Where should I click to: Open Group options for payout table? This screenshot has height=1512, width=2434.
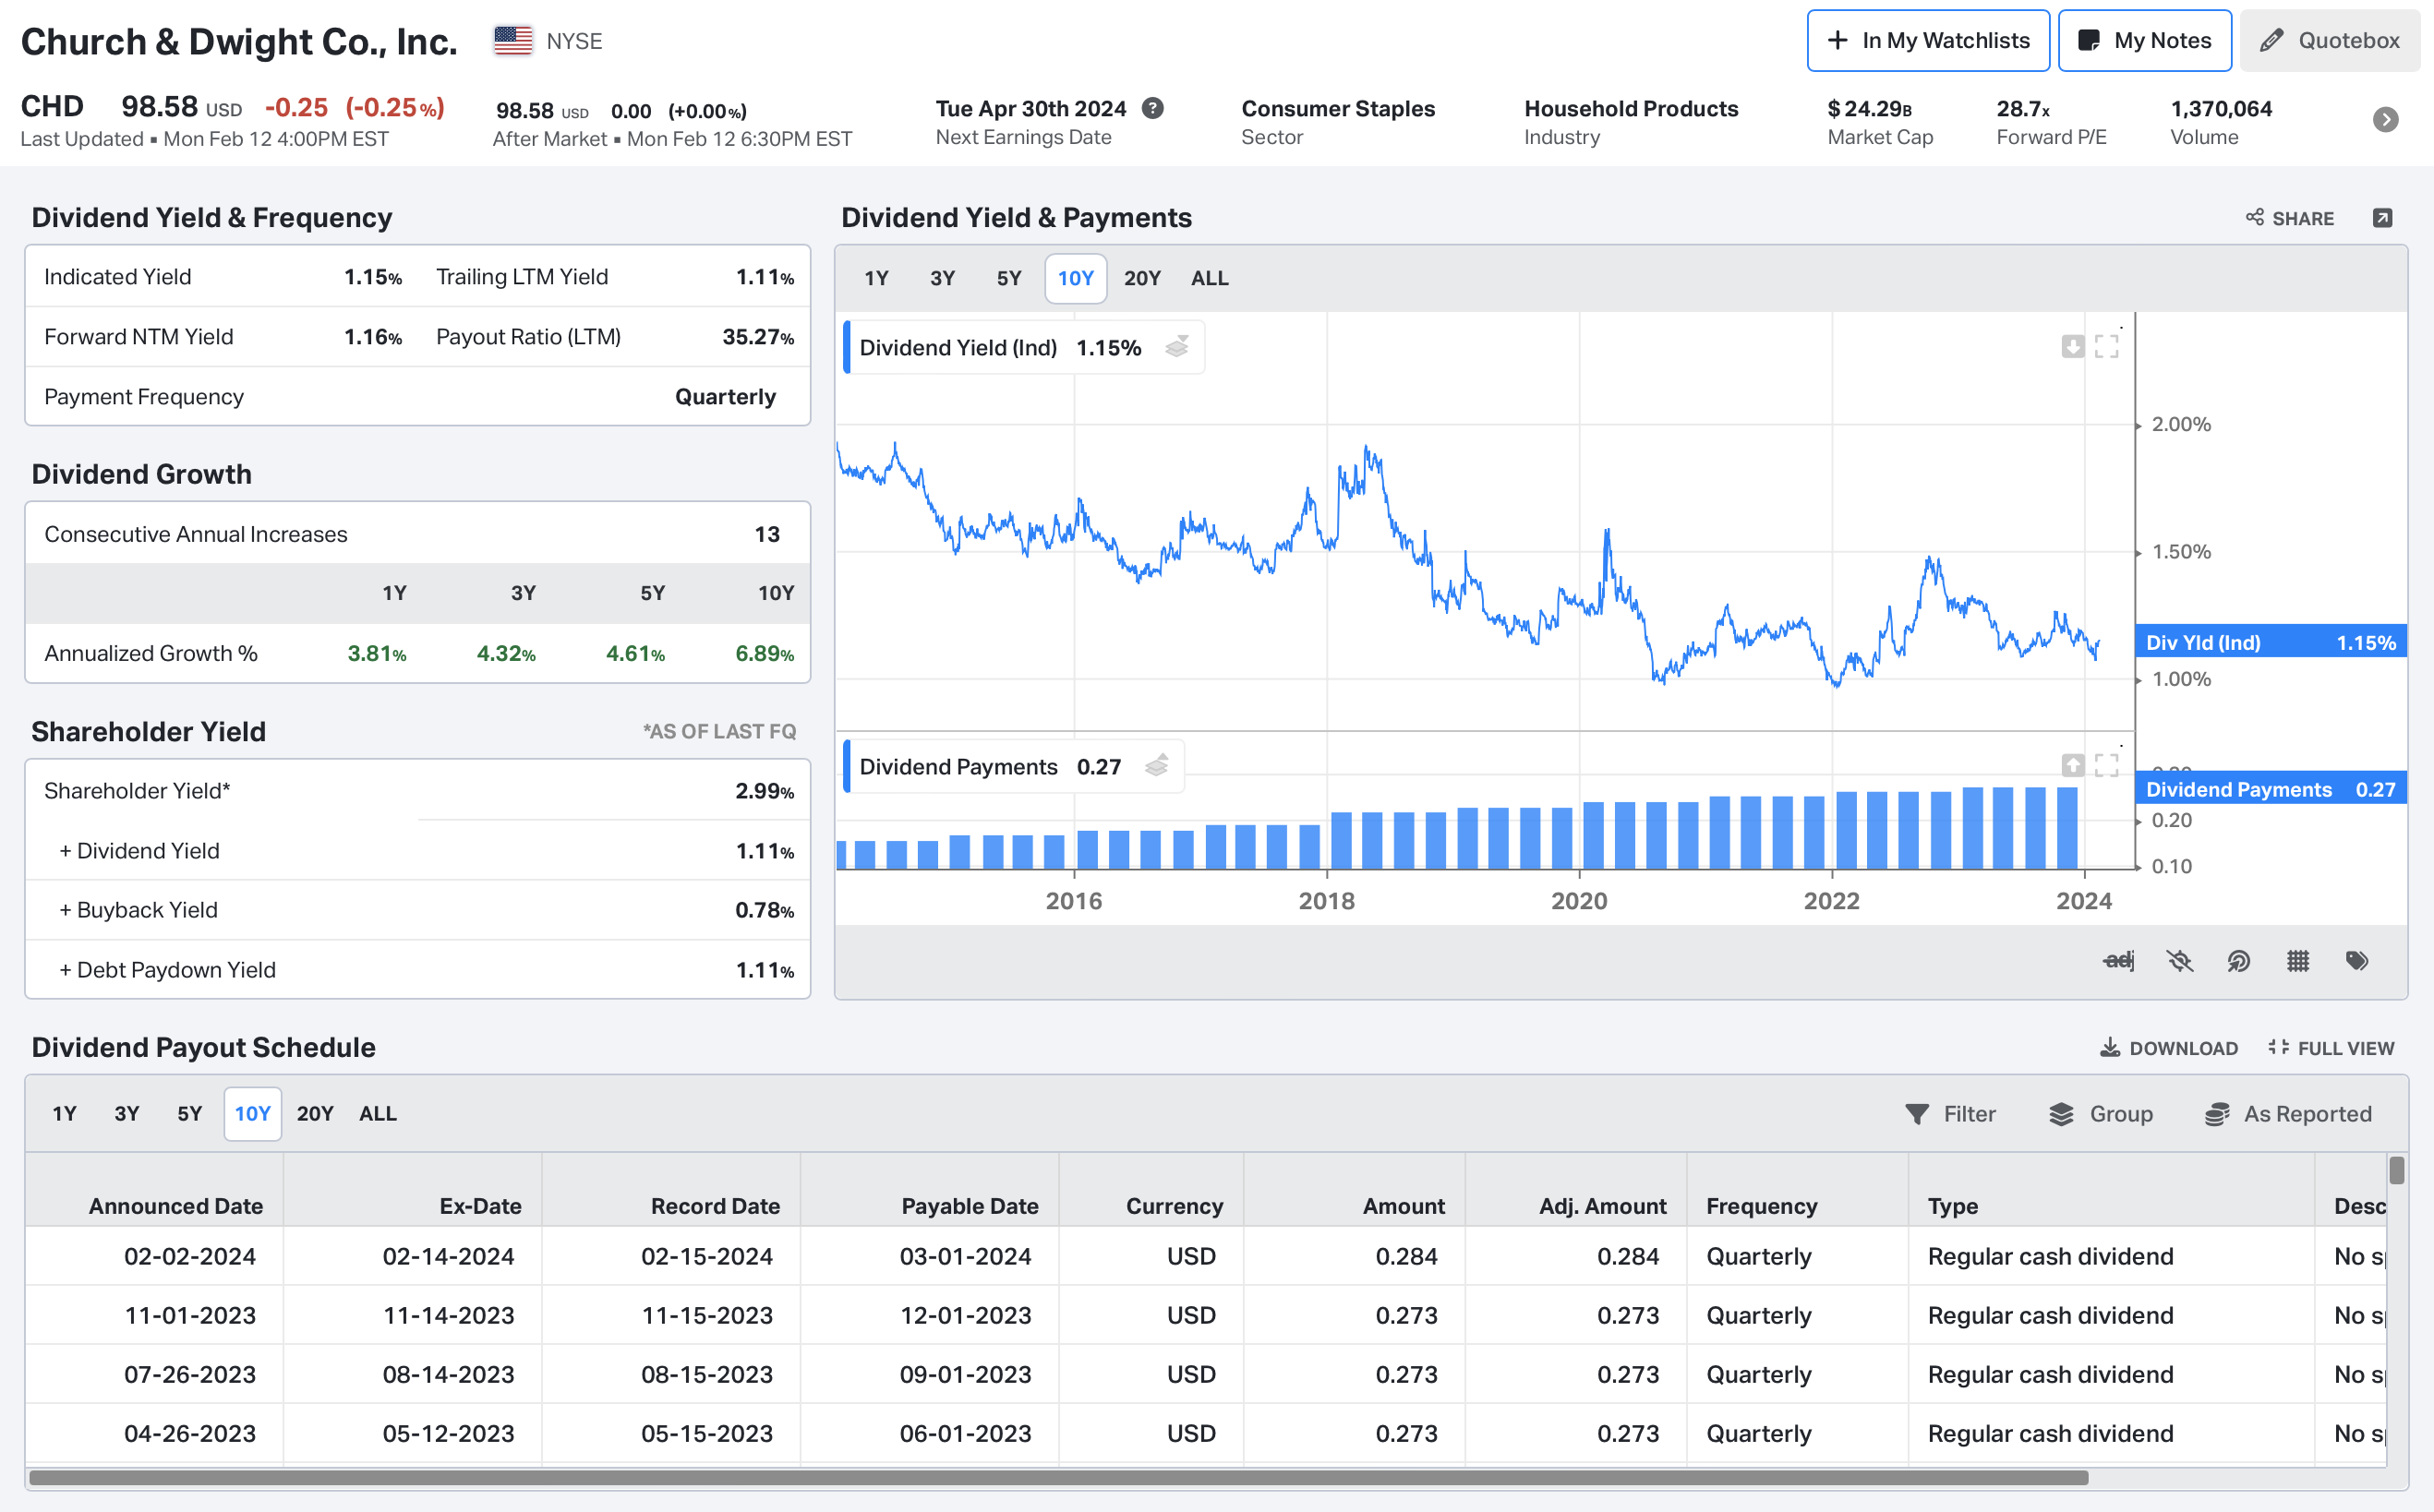tap(2101, 1114)
